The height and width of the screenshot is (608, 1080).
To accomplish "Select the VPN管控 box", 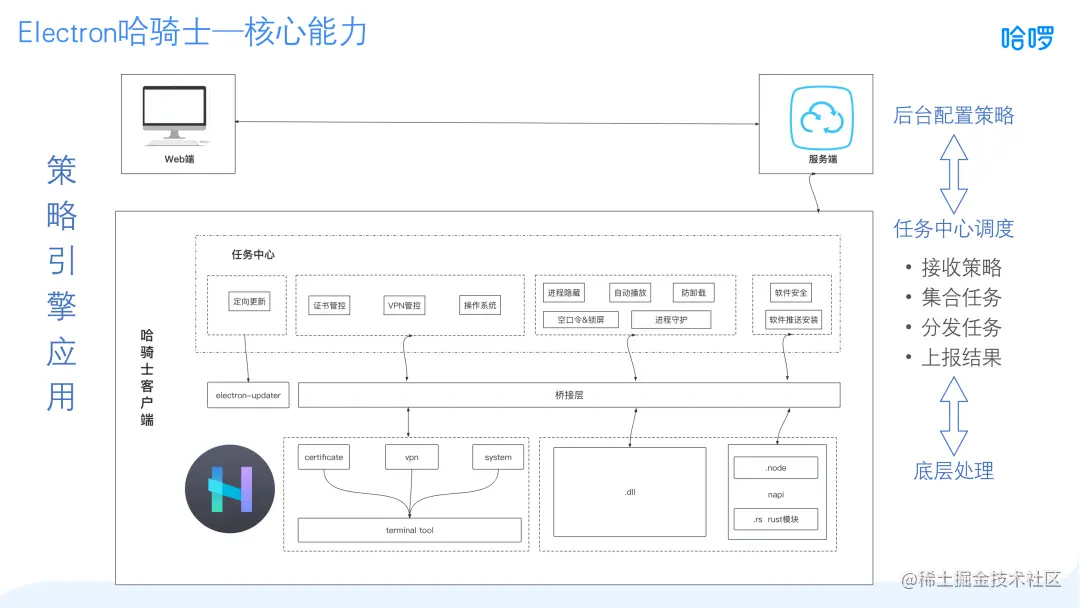I will pos(404,305).
